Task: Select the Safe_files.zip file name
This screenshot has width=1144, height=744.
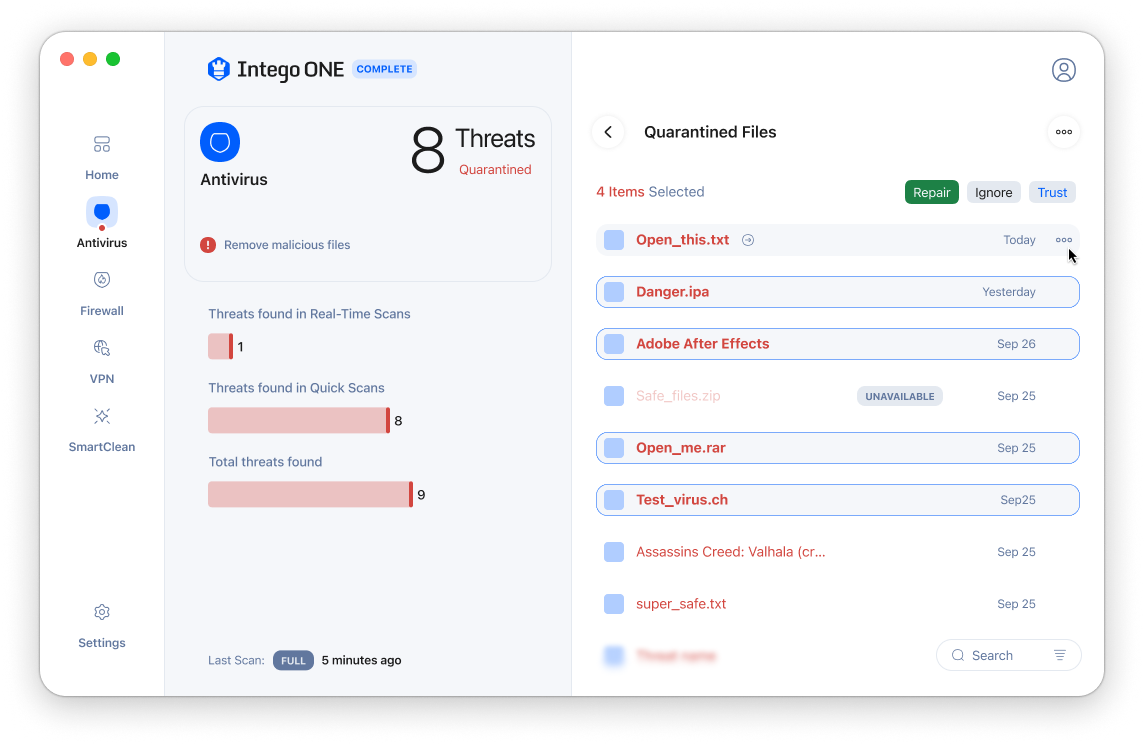Action: [678, 396]
